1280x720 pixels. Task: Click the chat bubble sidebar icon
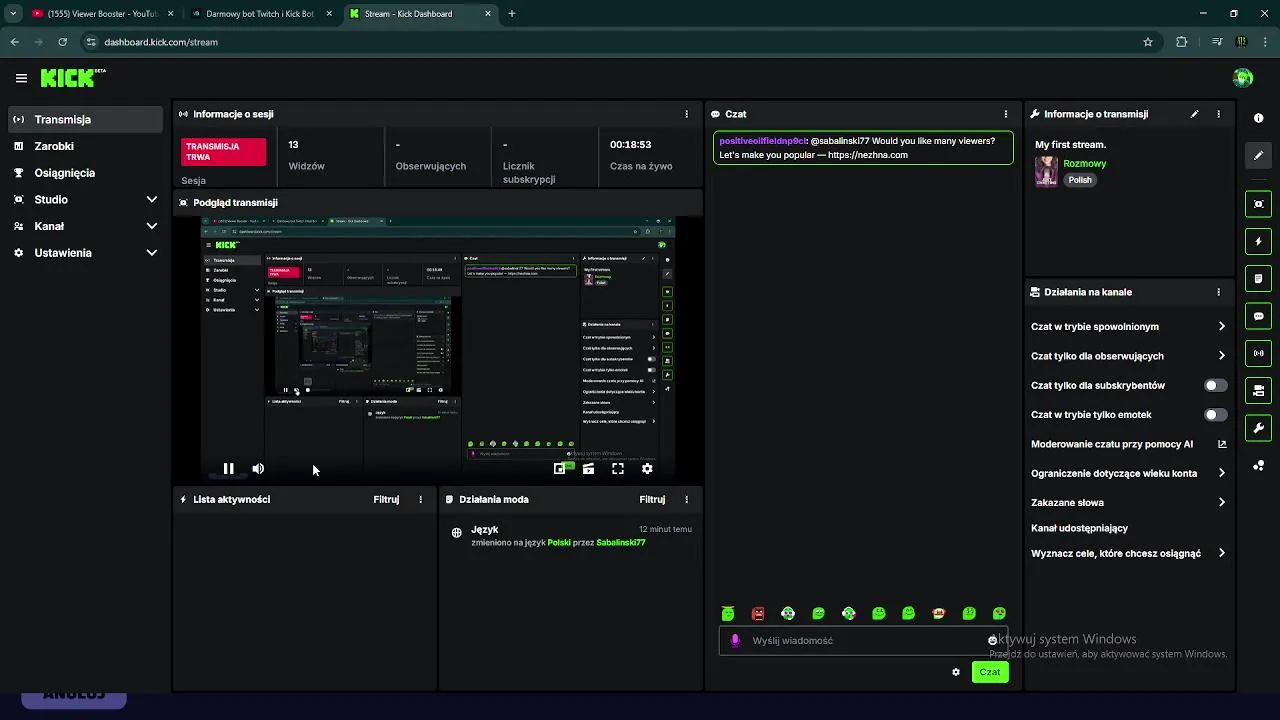click(1258, 316)
